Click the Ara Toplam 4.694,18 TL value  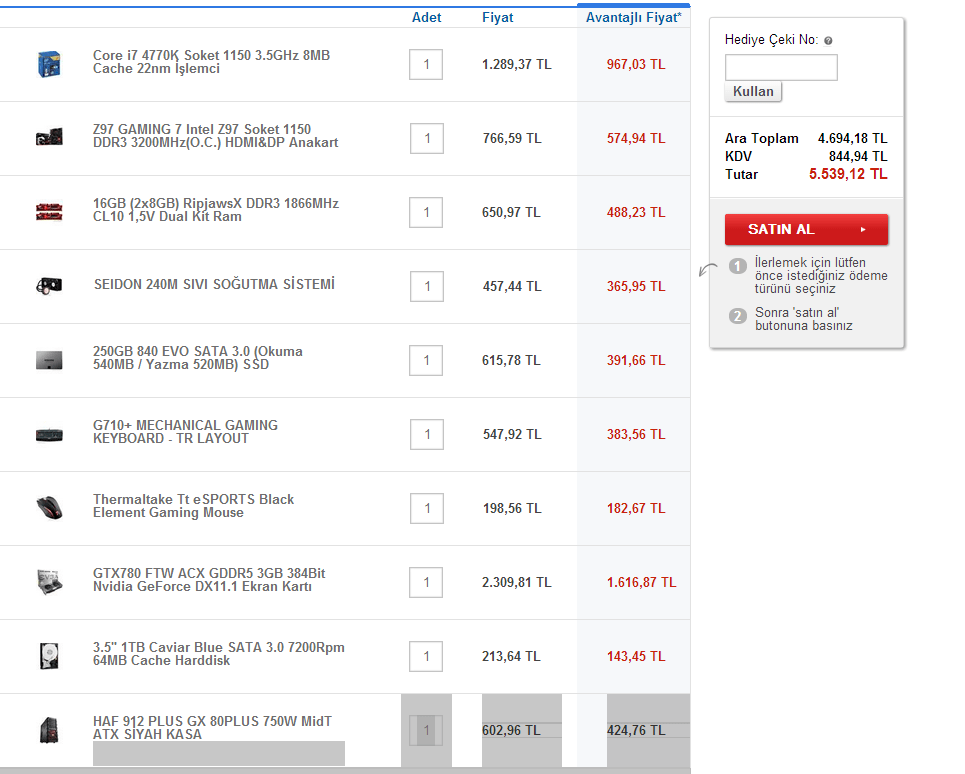[852, 138]
